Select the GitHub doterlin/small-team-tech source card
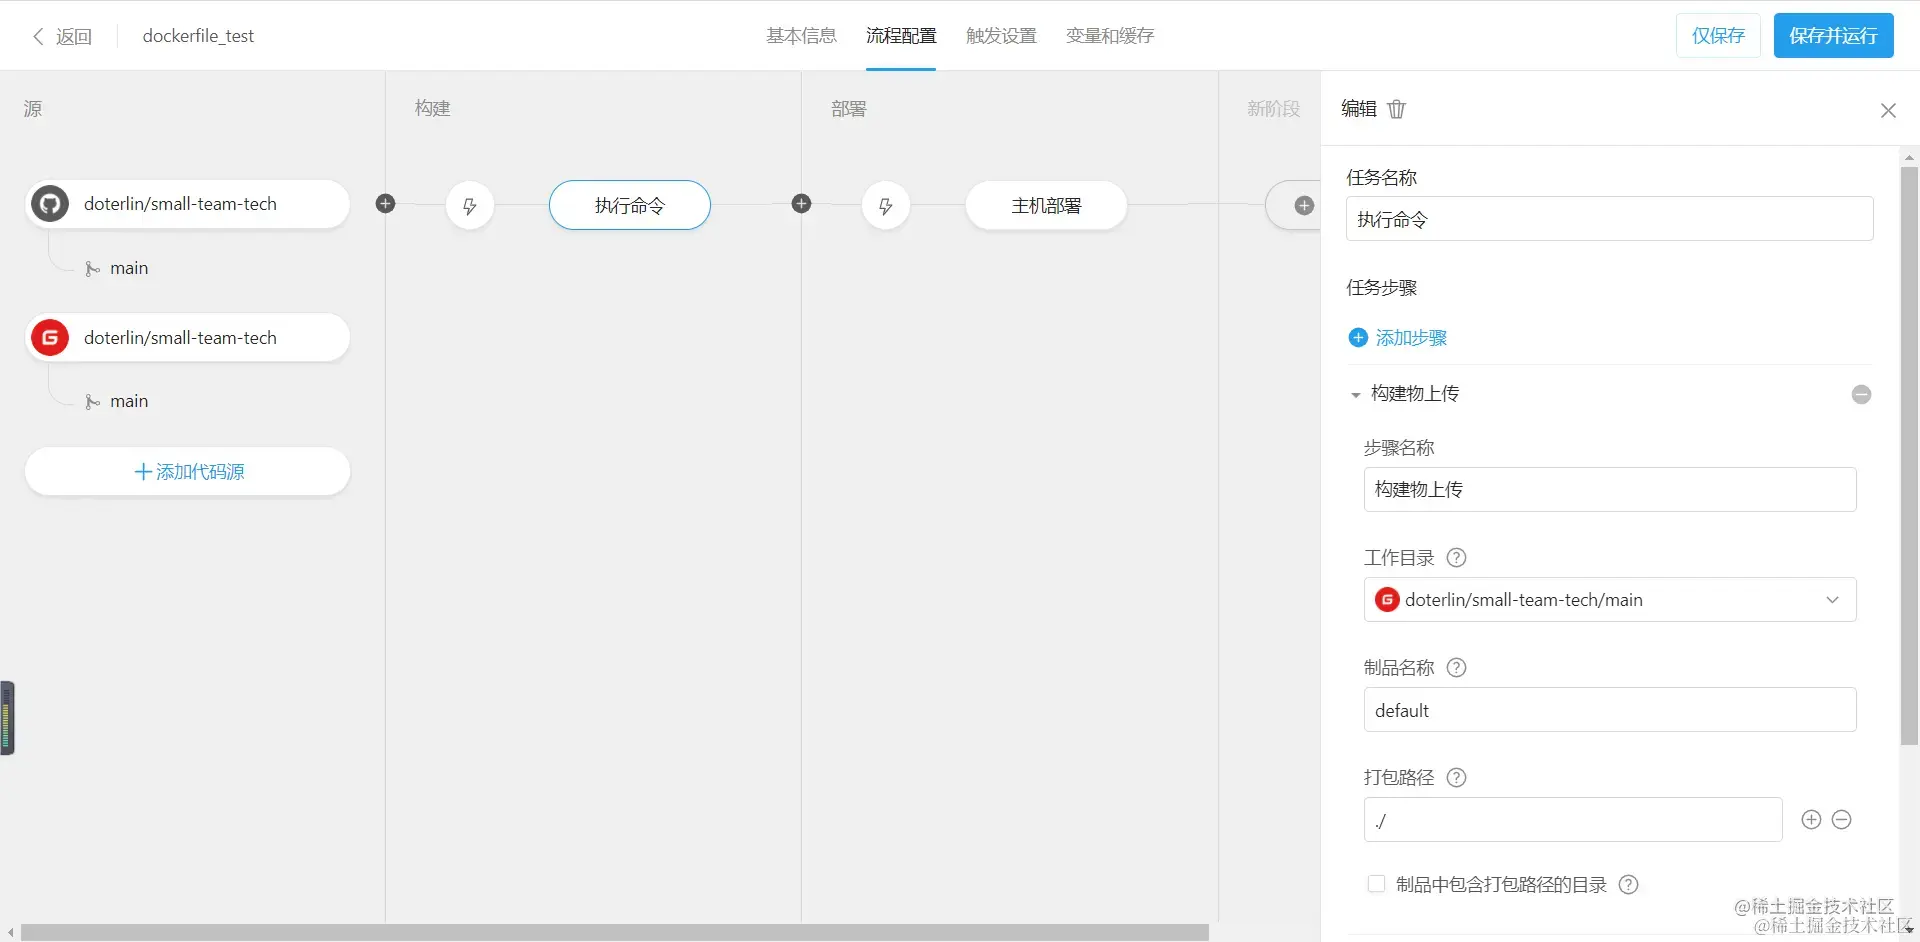The image size is (1920, 942). [x=188, y=204]
